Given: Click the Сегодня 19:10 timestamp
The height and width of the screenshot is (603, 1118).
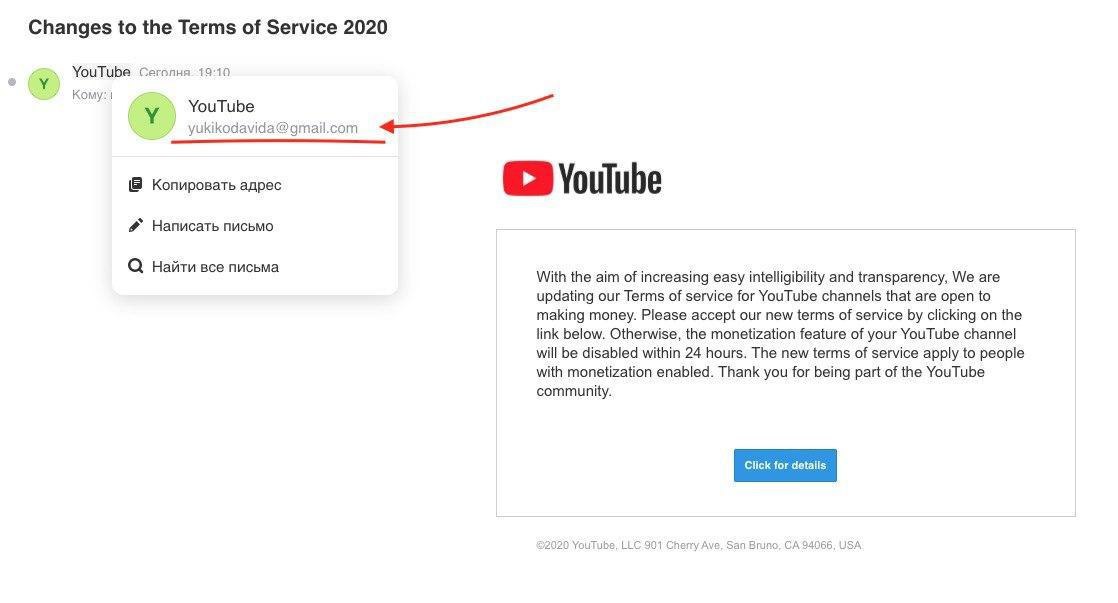Looking at the screenshot, I should tap(184, 72).
